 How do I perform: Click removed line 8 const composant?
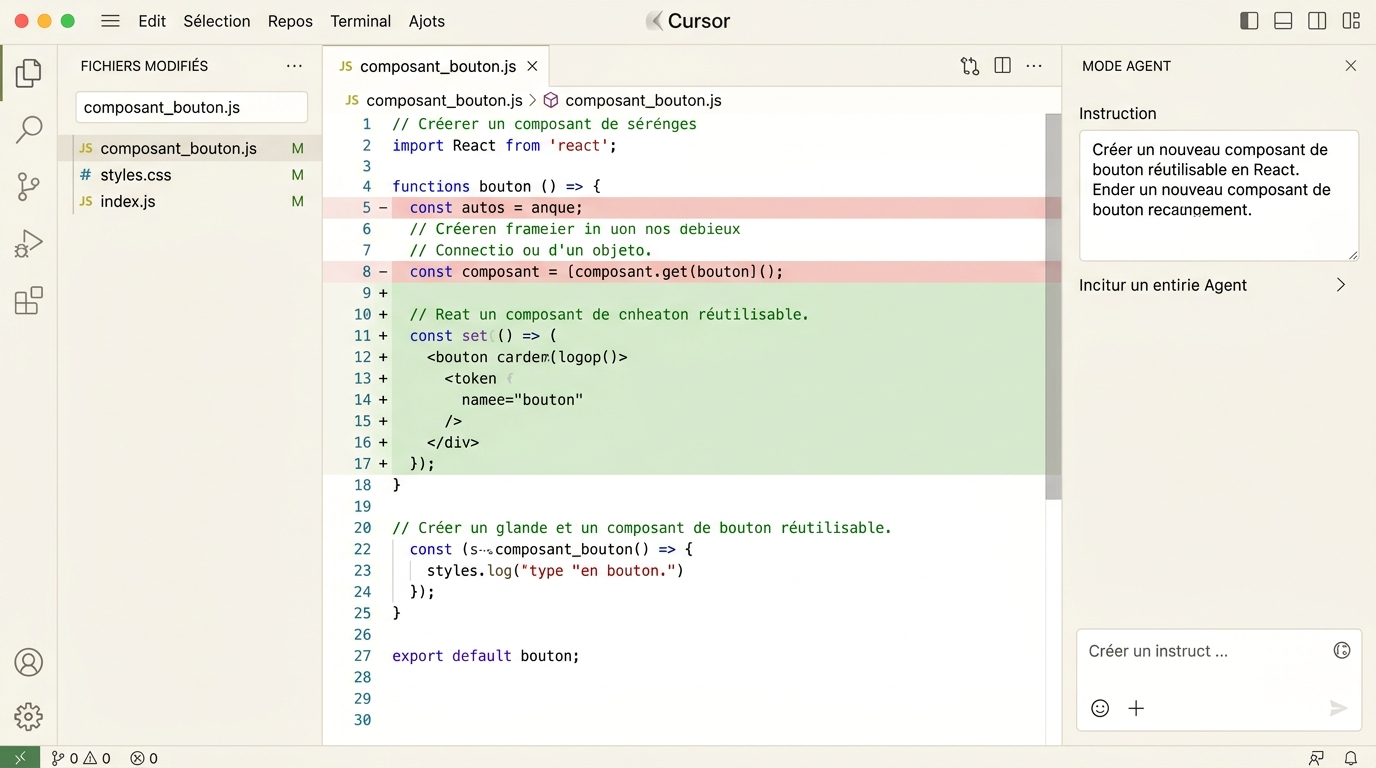pos(691,272)
